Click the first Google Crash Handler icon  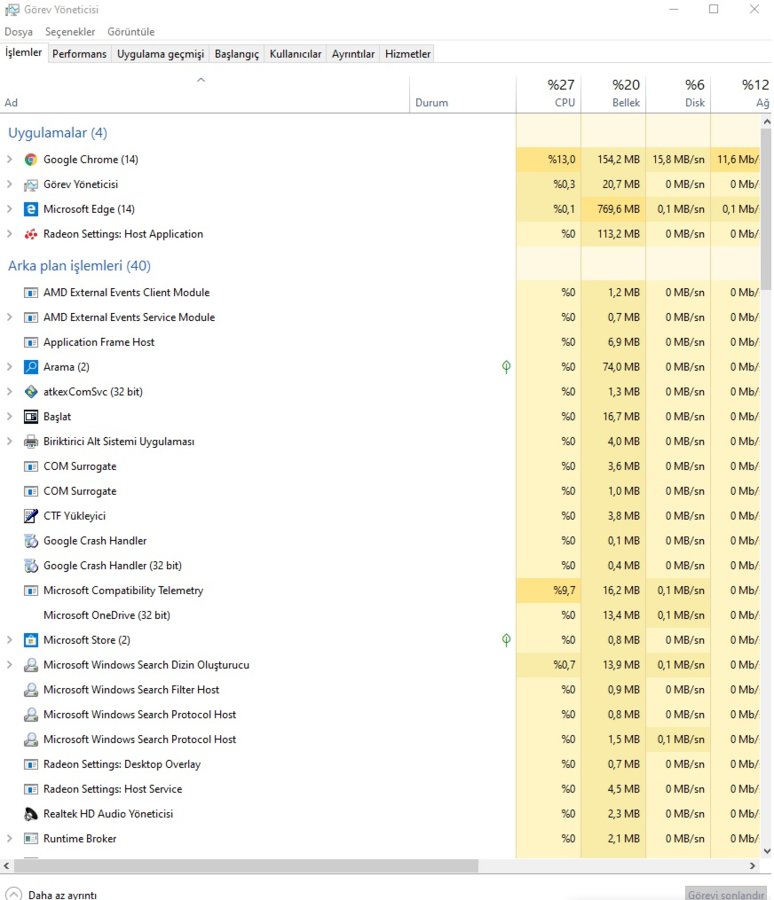pos(31,541)
